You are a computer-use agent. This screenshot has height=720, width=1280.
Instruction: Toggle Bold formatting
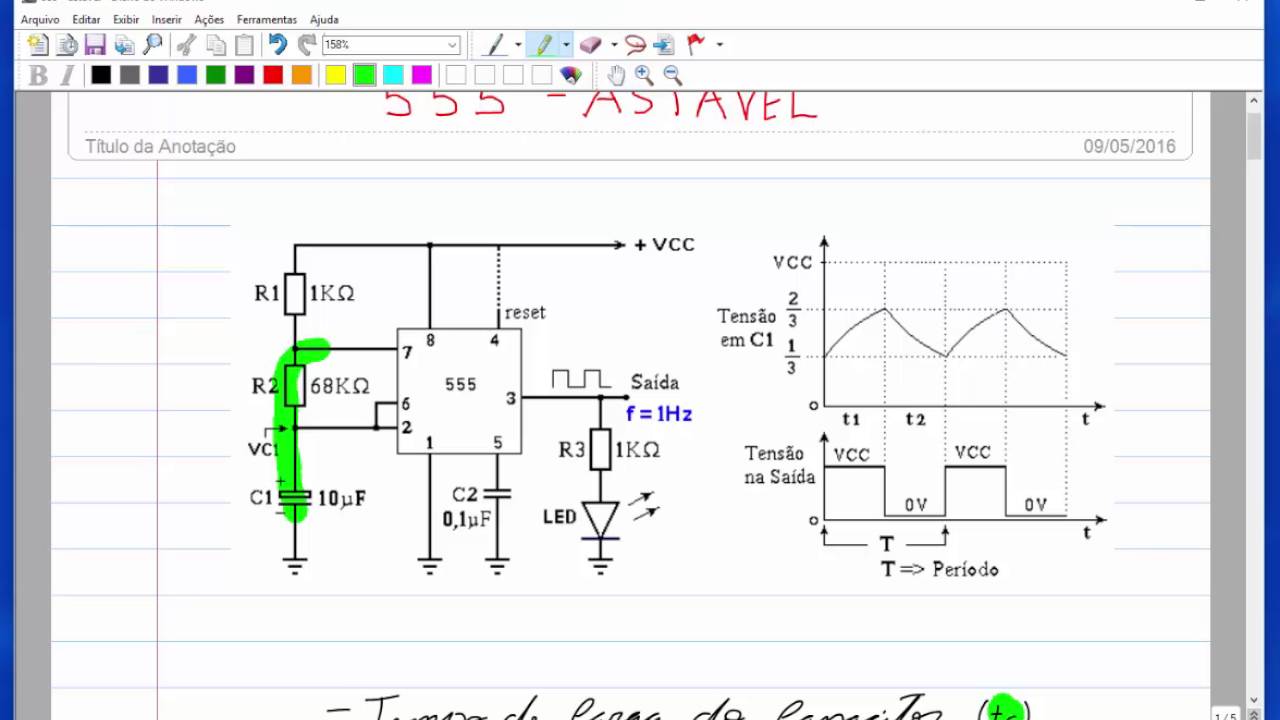38,75
